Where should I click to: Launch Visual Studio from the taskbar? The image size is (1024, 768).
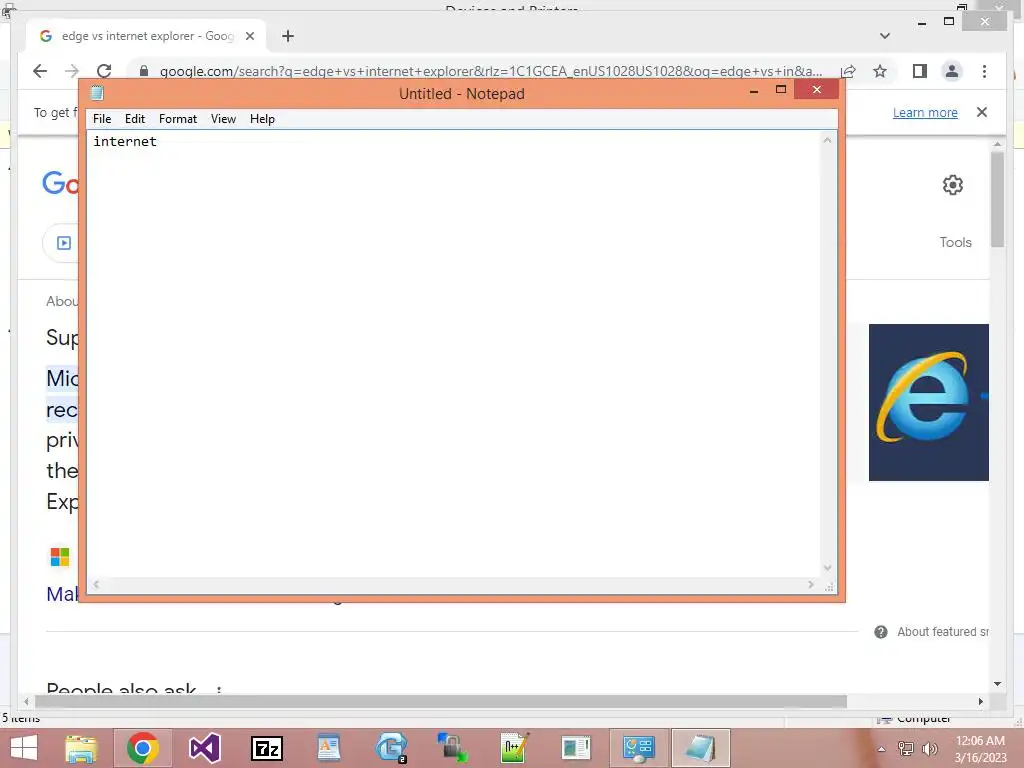(x=205, y=748)
